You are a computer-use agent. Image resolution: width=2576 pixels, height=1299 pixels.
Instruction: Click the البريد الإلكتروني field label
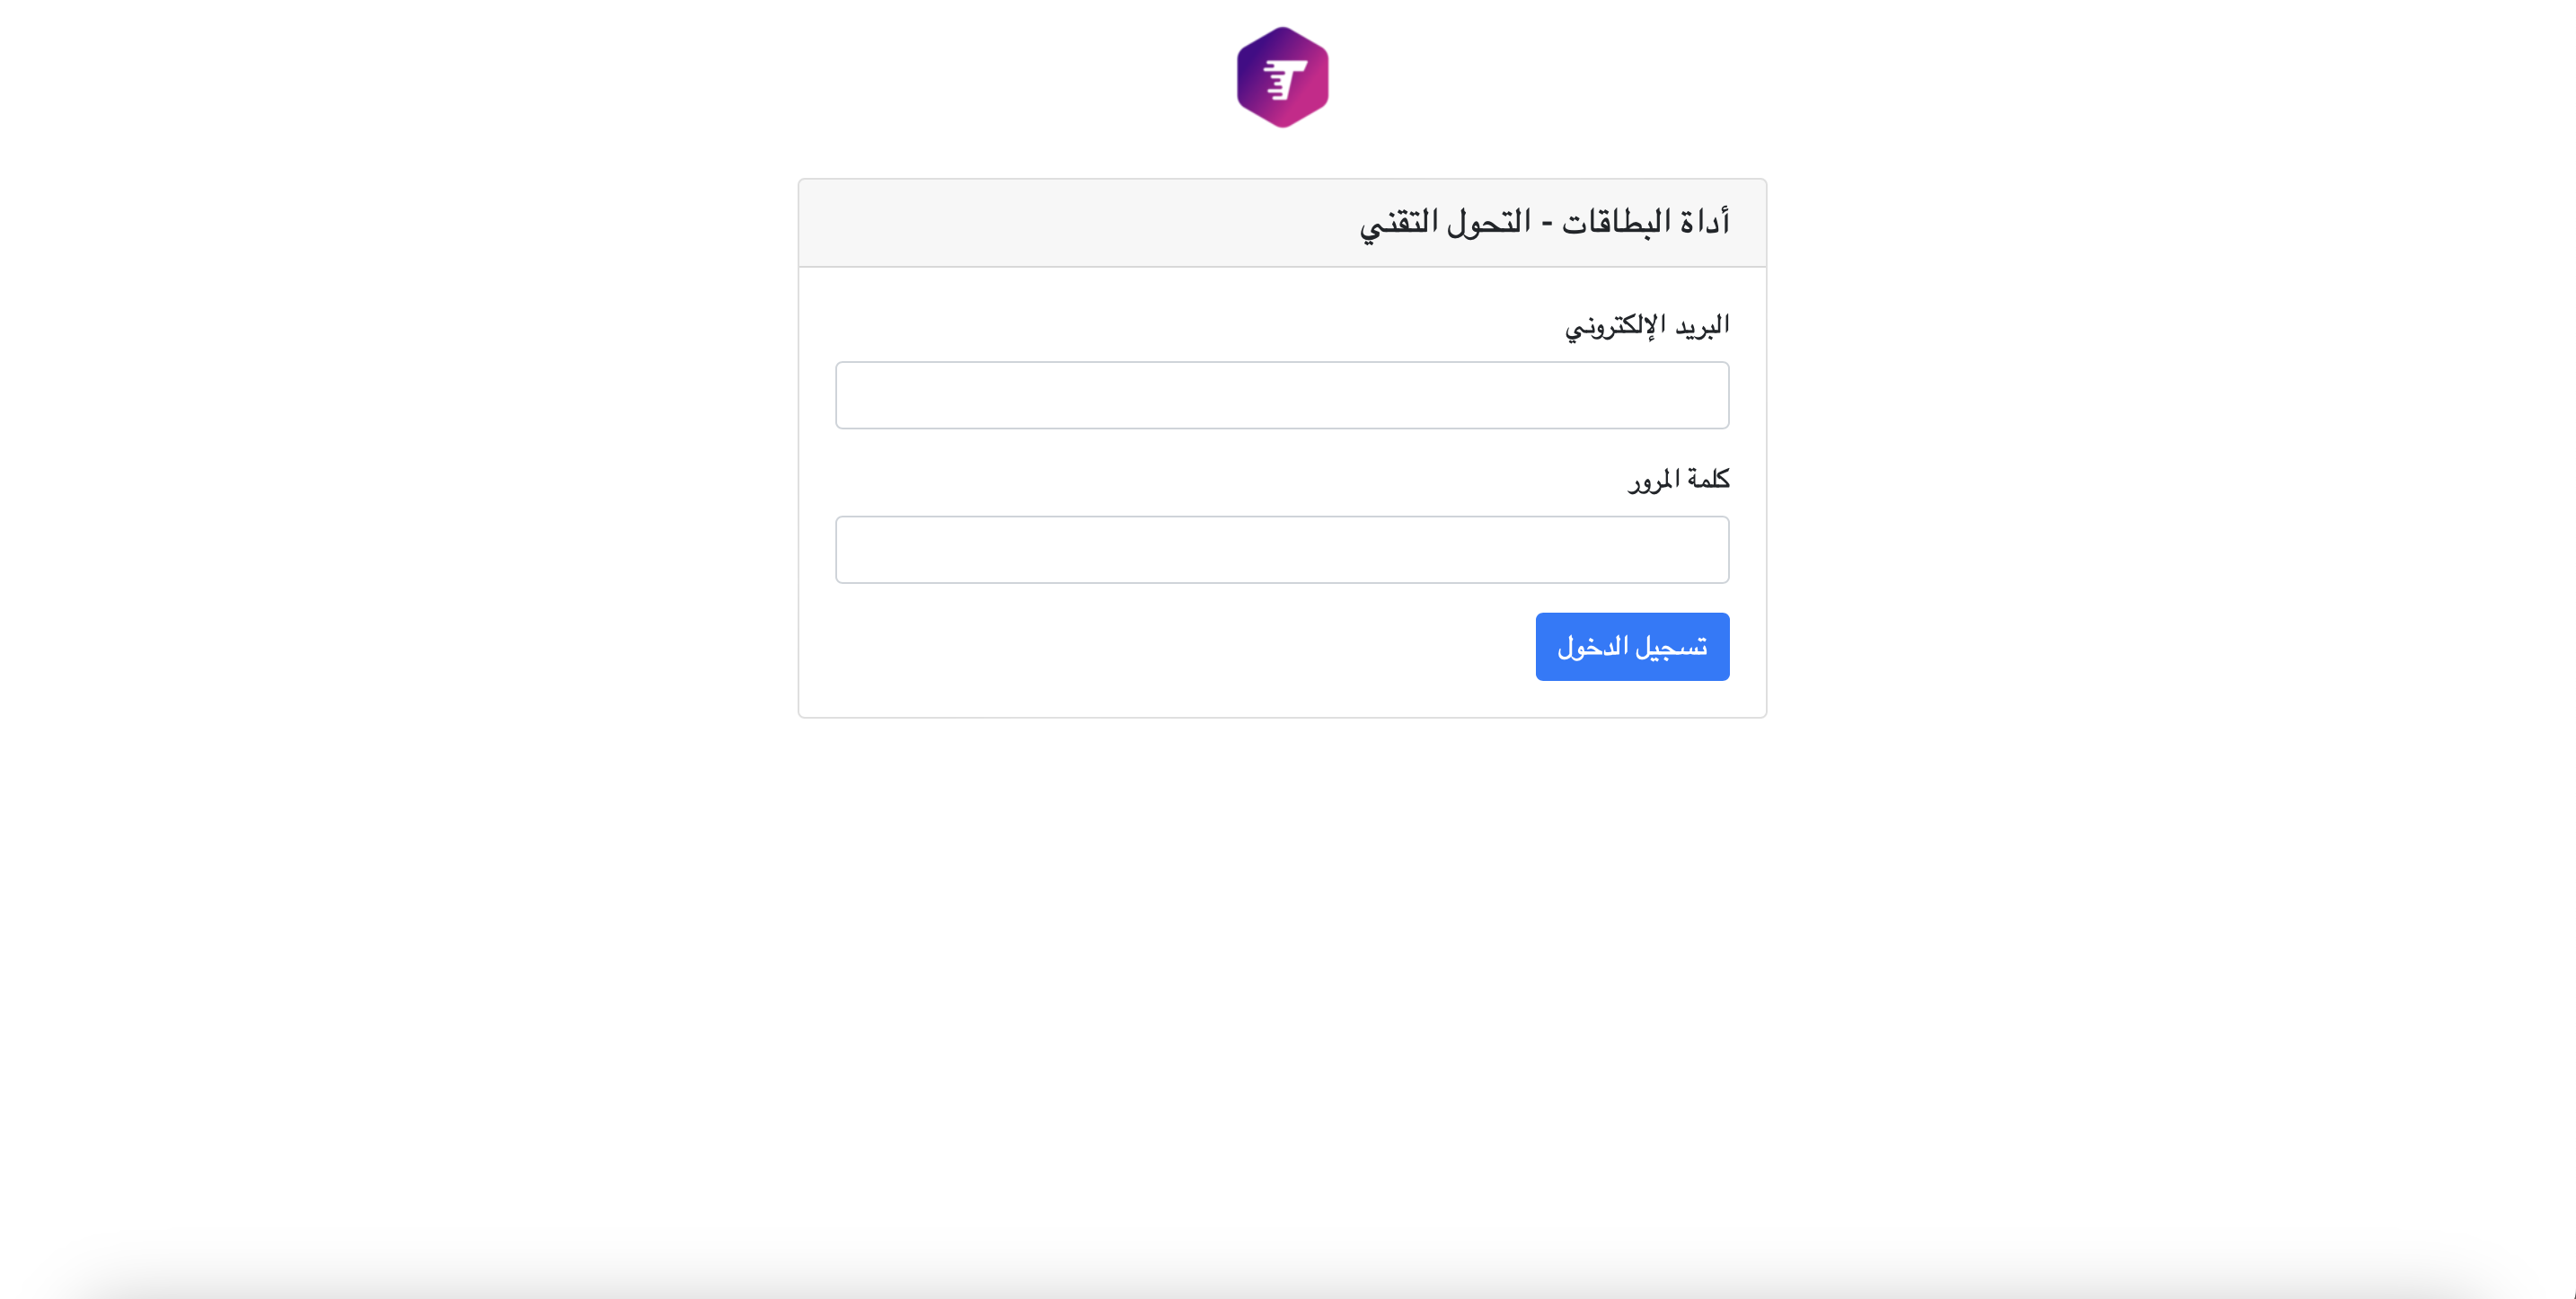[x=1646, y=326]
